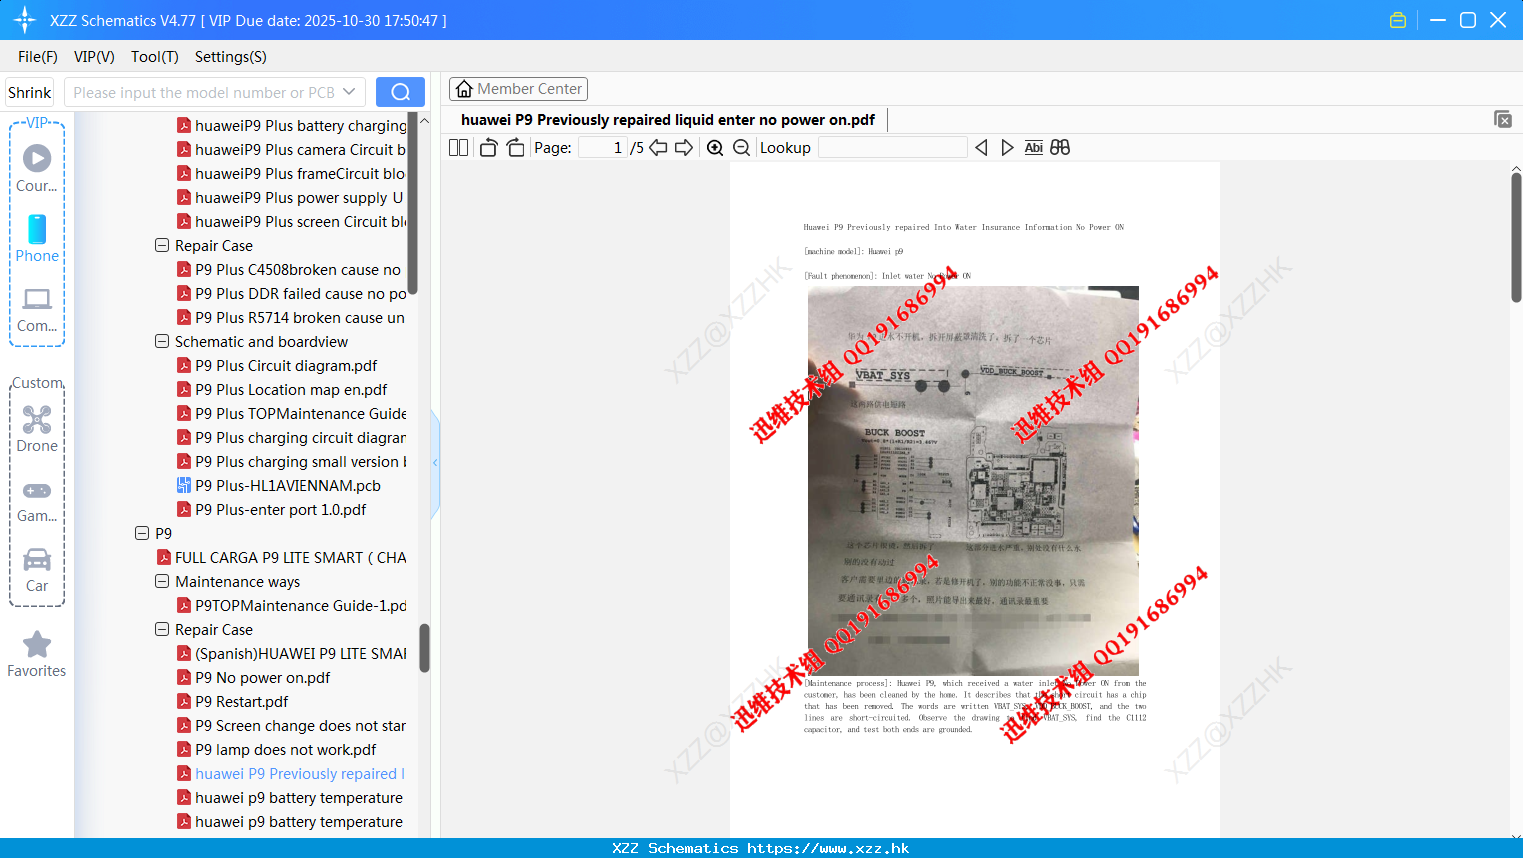
Task: Click the yellow toolbox icon in title bar
Action: 1398,20
